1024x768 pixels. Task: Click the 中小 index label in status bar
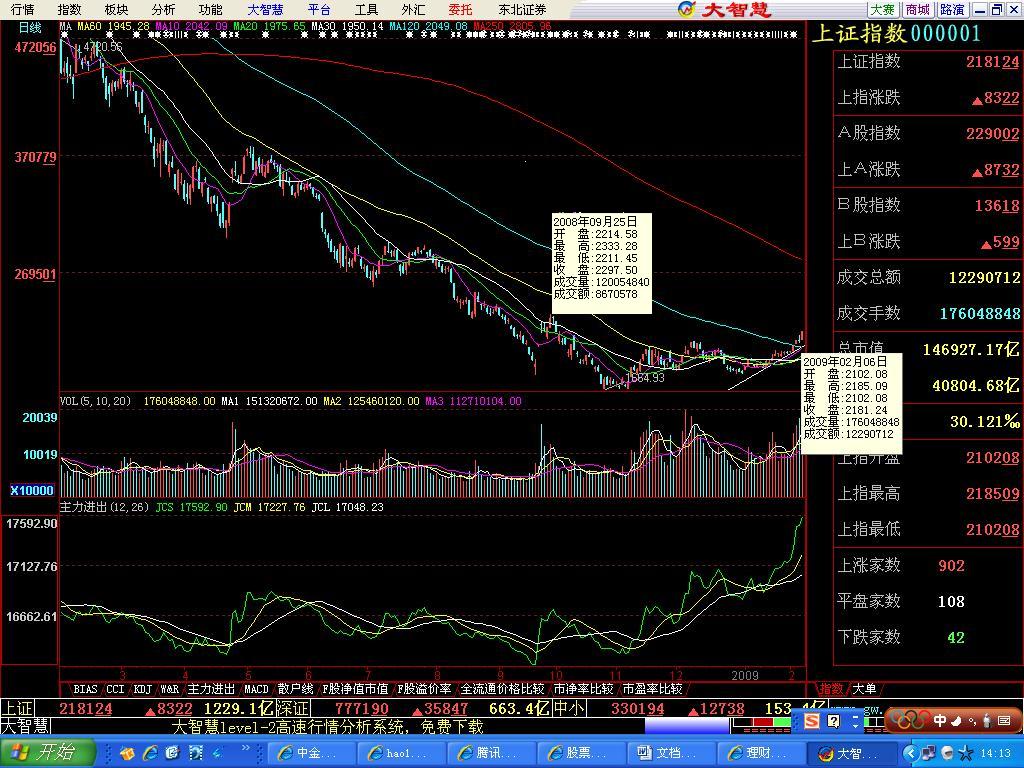pos(570,709)
